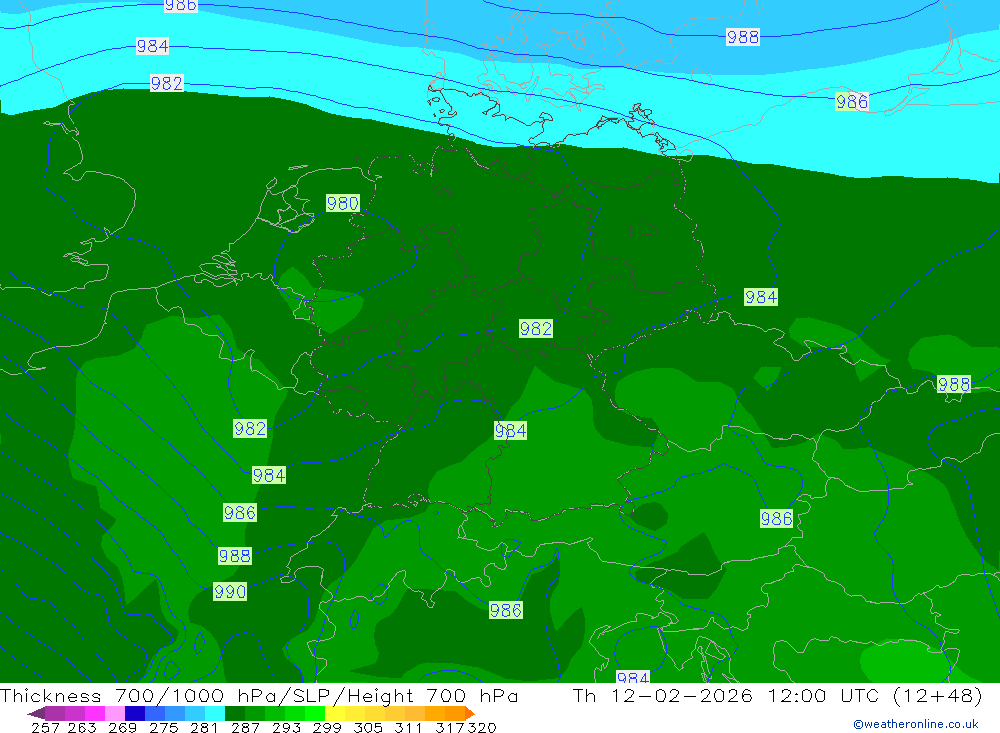The image size is (1000, 733).
Task: Click legend value 299
Action: tap(327, 727)
